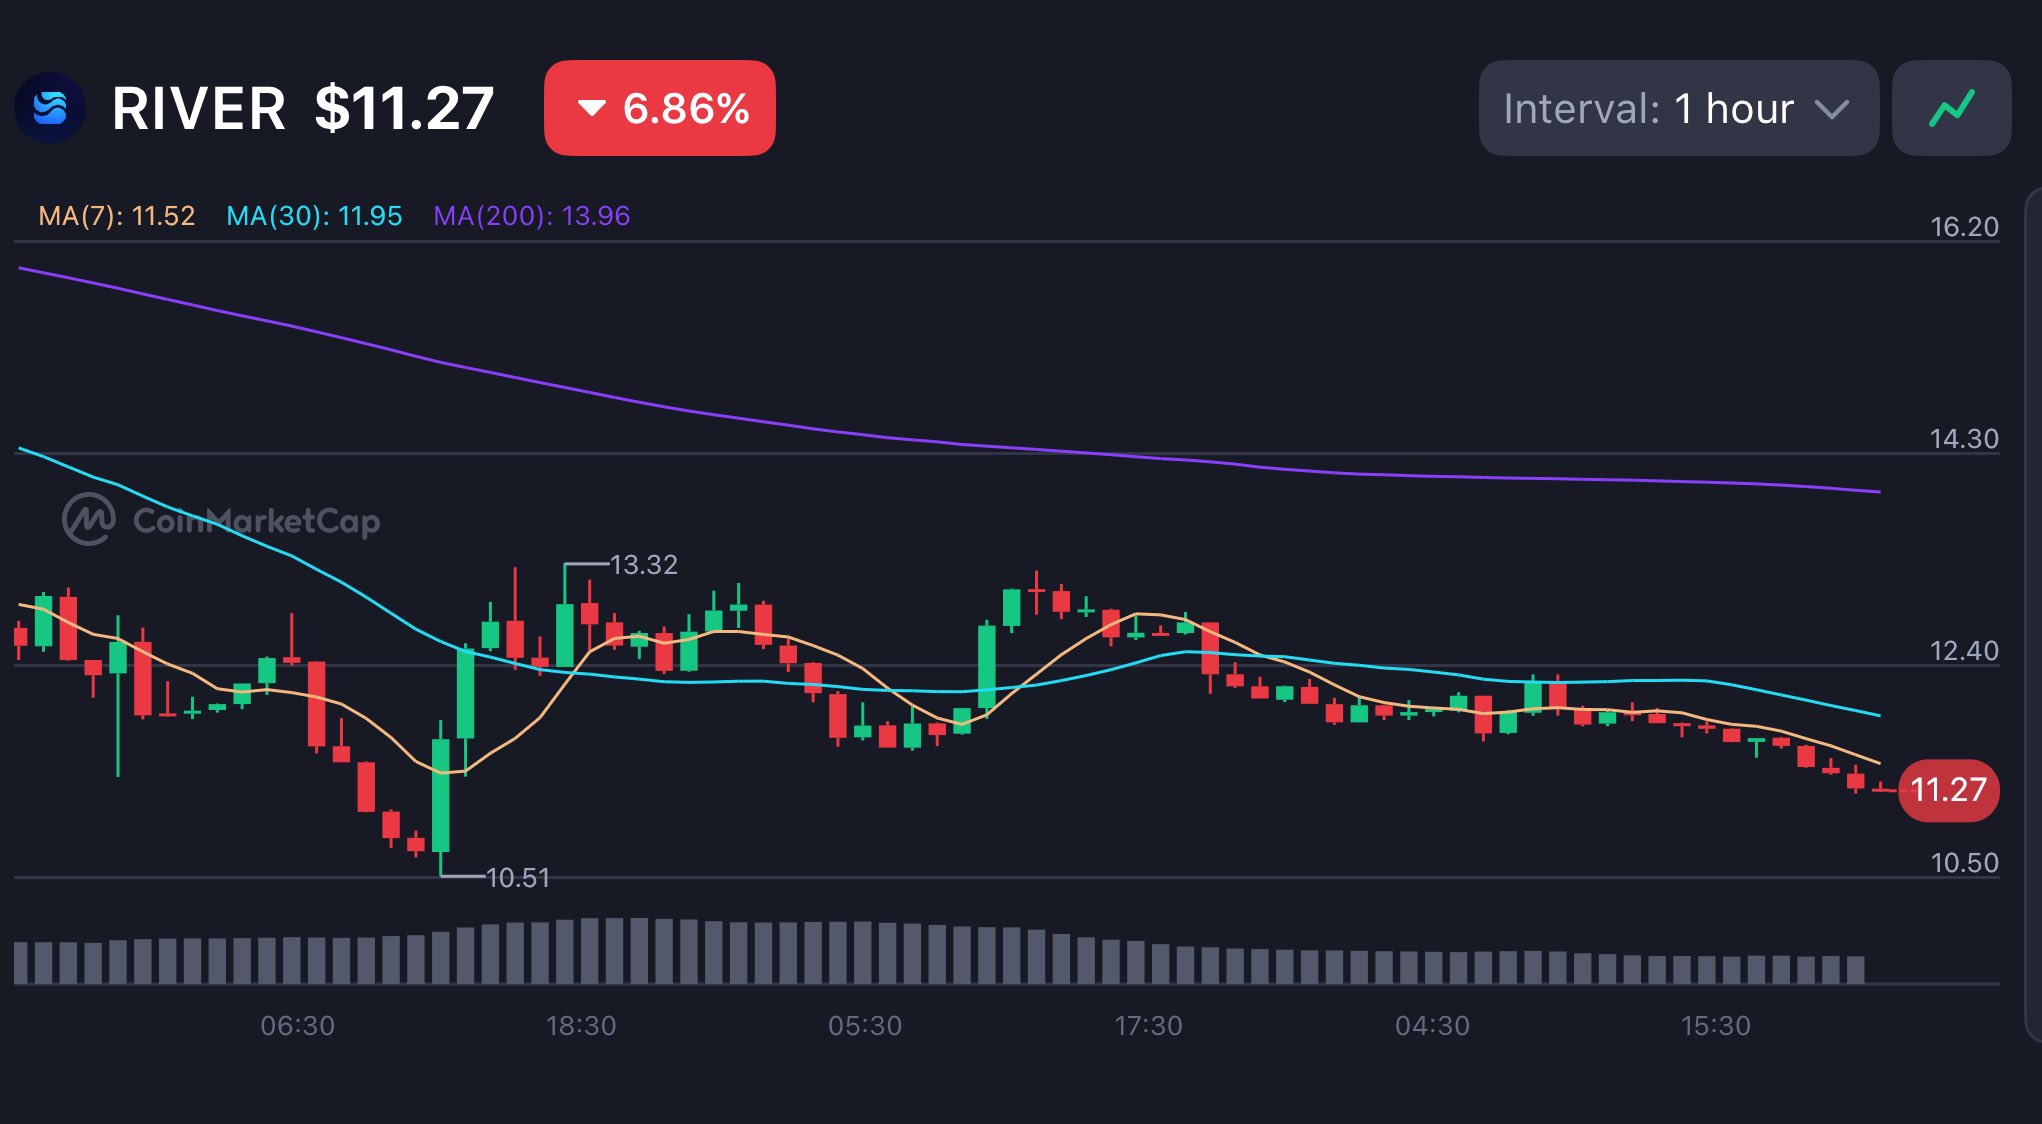Viewport: 2042px width, 1124px height.
Task: Click the vertical scrollbar on right edge
Action: click(x=2034, y=612)
